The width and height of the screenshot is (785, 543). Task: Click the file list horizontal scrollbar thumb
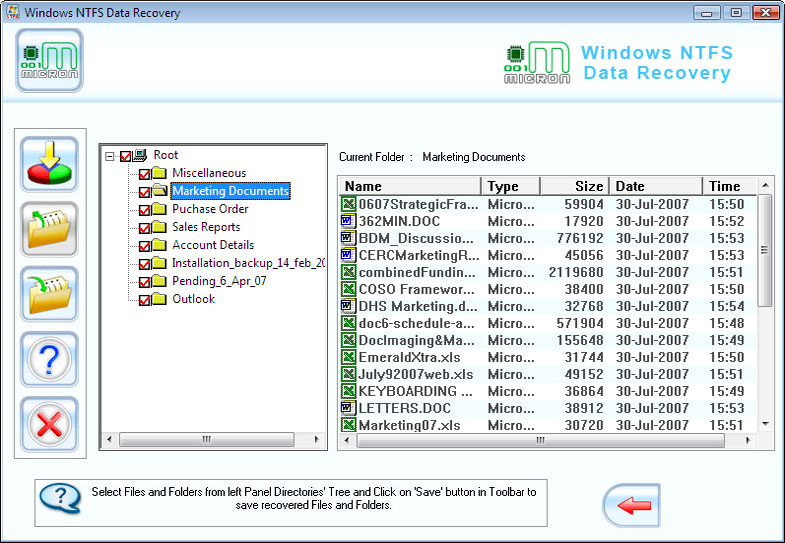(540, 440)
